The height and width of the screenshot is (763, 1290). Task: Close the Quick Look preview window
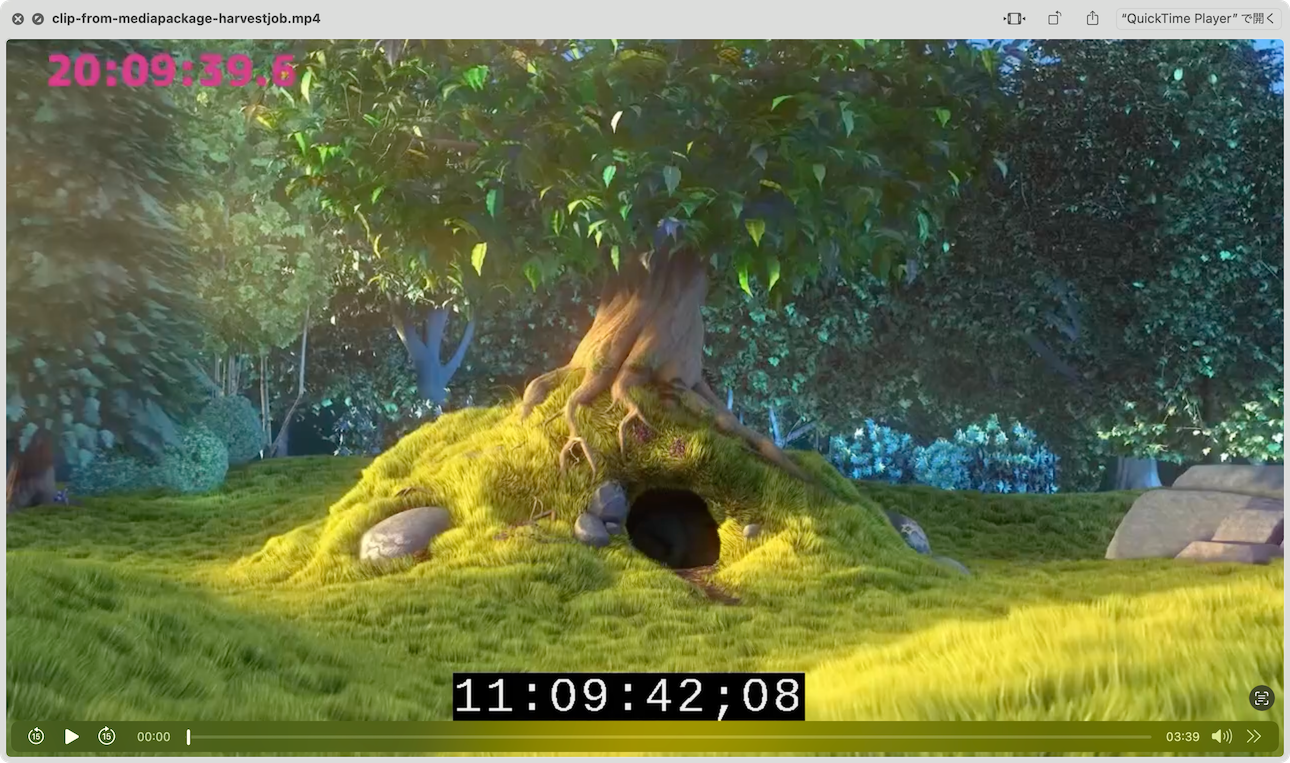[18, 19]
